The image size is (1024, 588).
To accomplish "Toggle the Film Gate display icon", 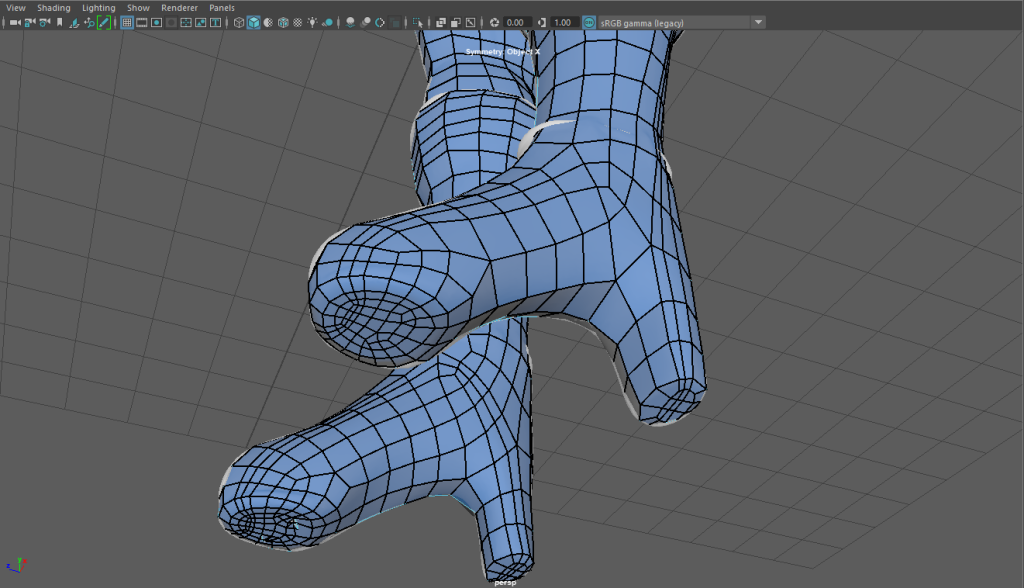I will (x=142, y=22).
